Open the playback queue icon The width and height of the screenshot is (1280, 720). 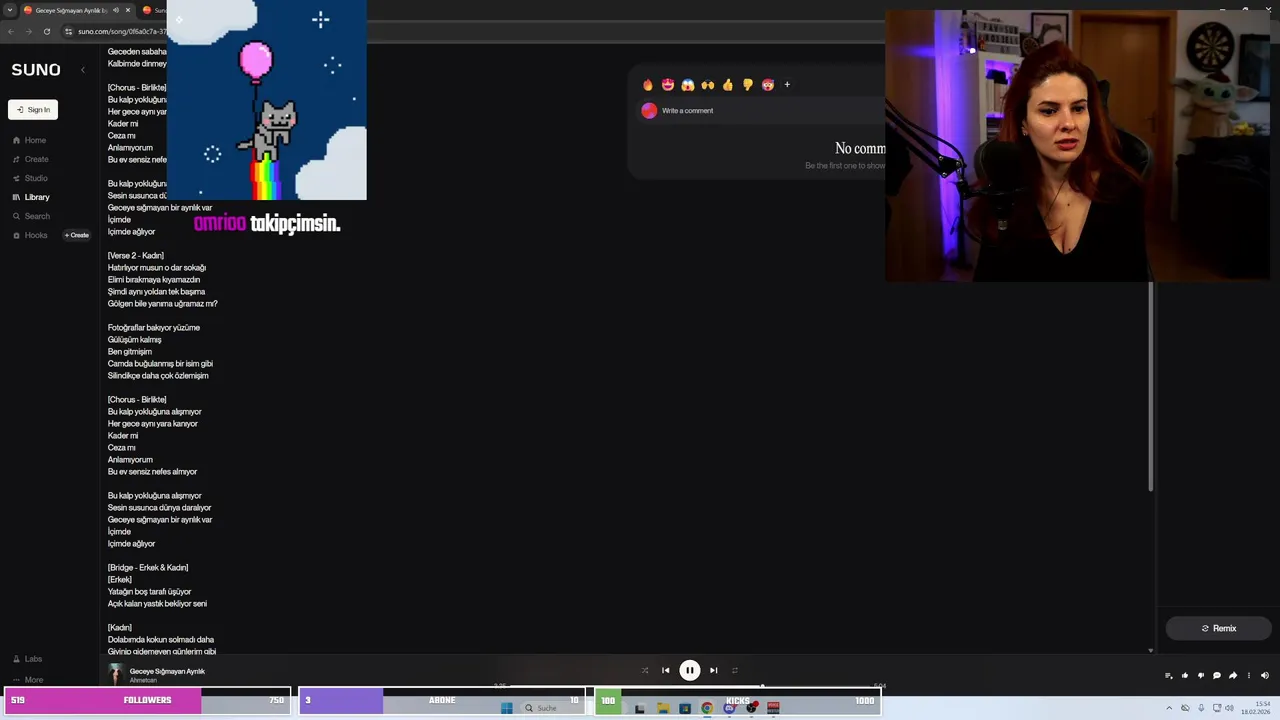click(1169, 676)
